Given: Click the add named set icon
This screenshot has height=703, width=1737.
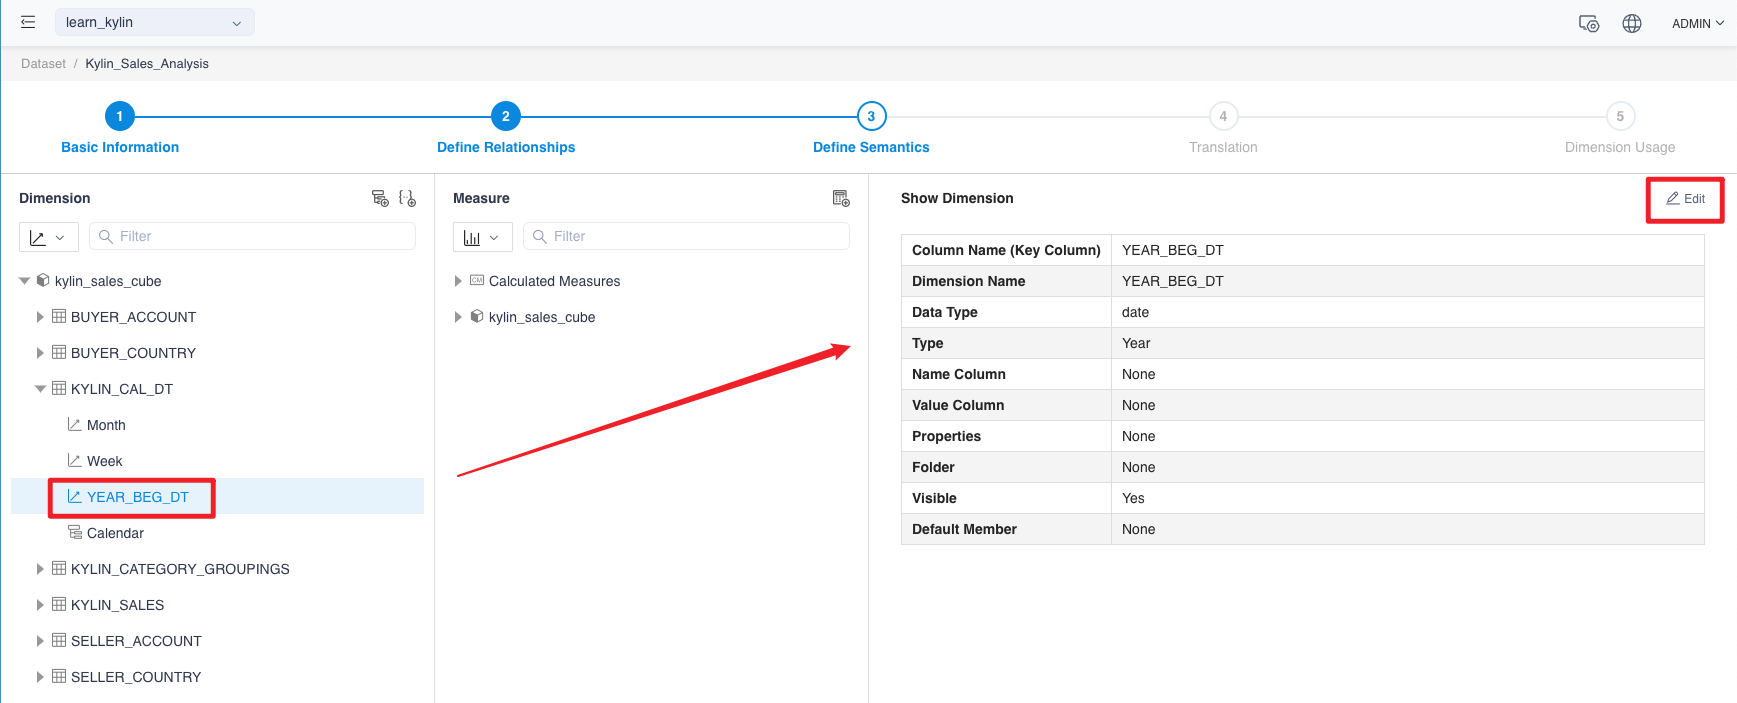Looking at the screenshot, I should [407, 198].
